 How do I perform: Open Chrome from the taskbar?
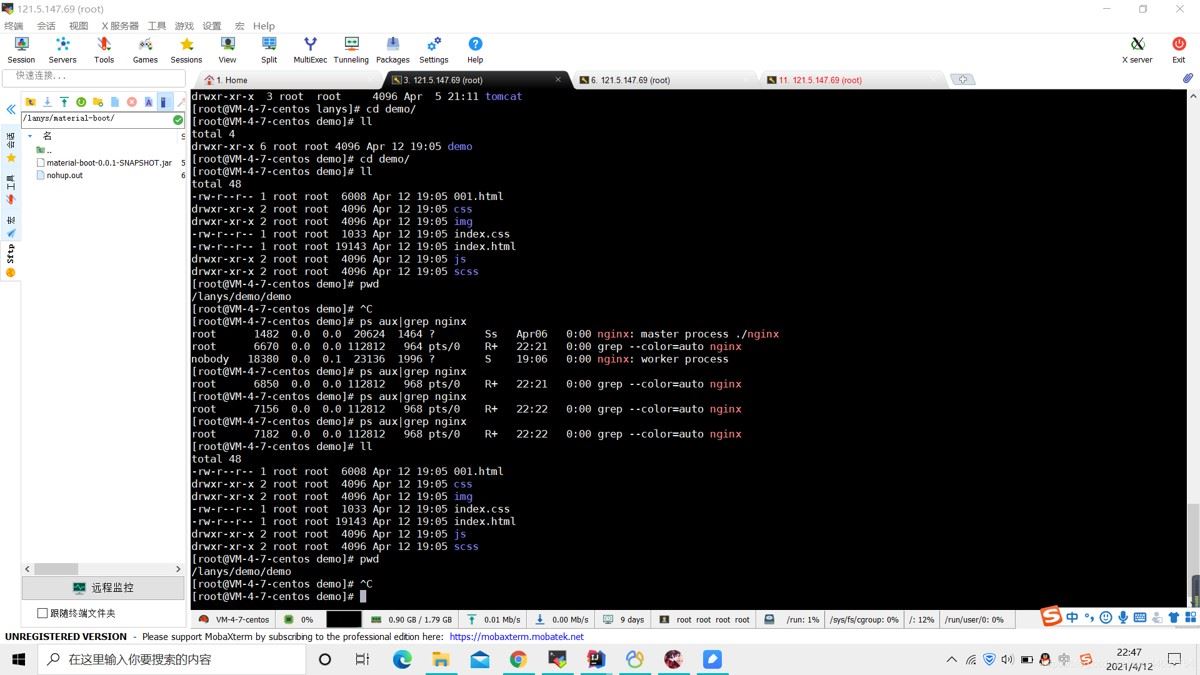click(518, 659)
